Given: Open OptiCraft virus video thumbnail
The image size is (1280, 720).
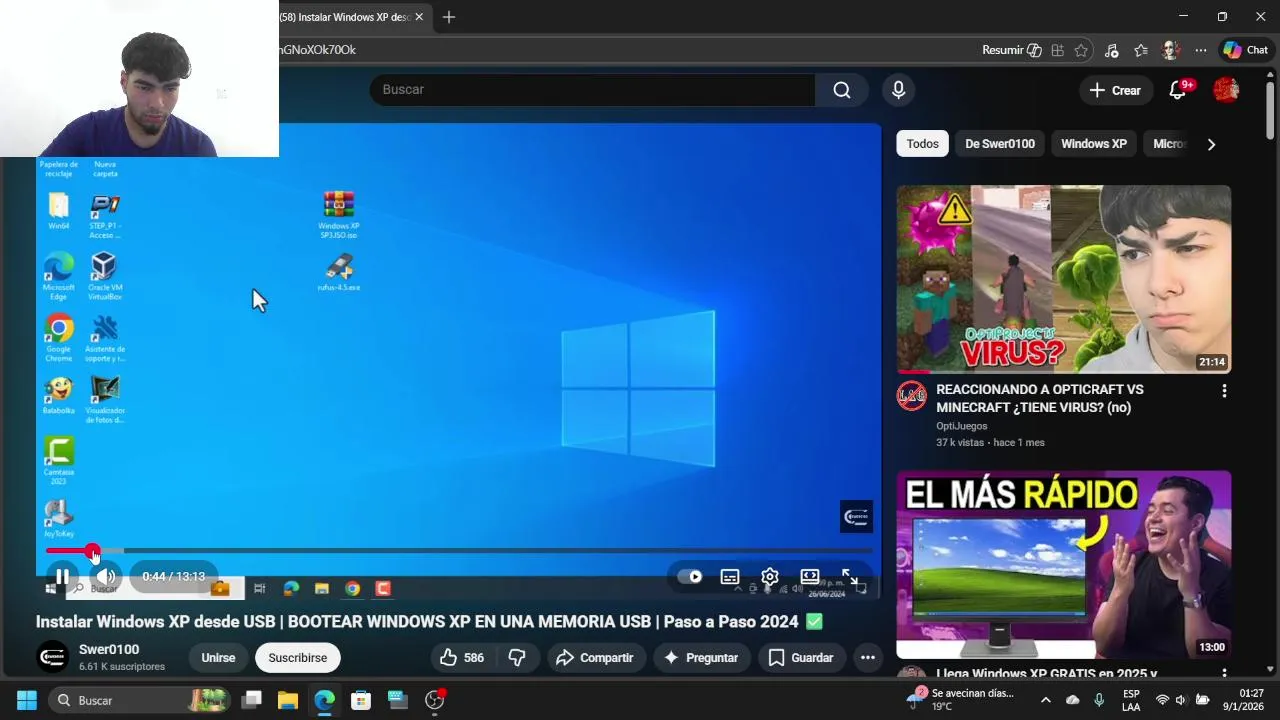Looking at the screenshot, I should (1064, 279).
